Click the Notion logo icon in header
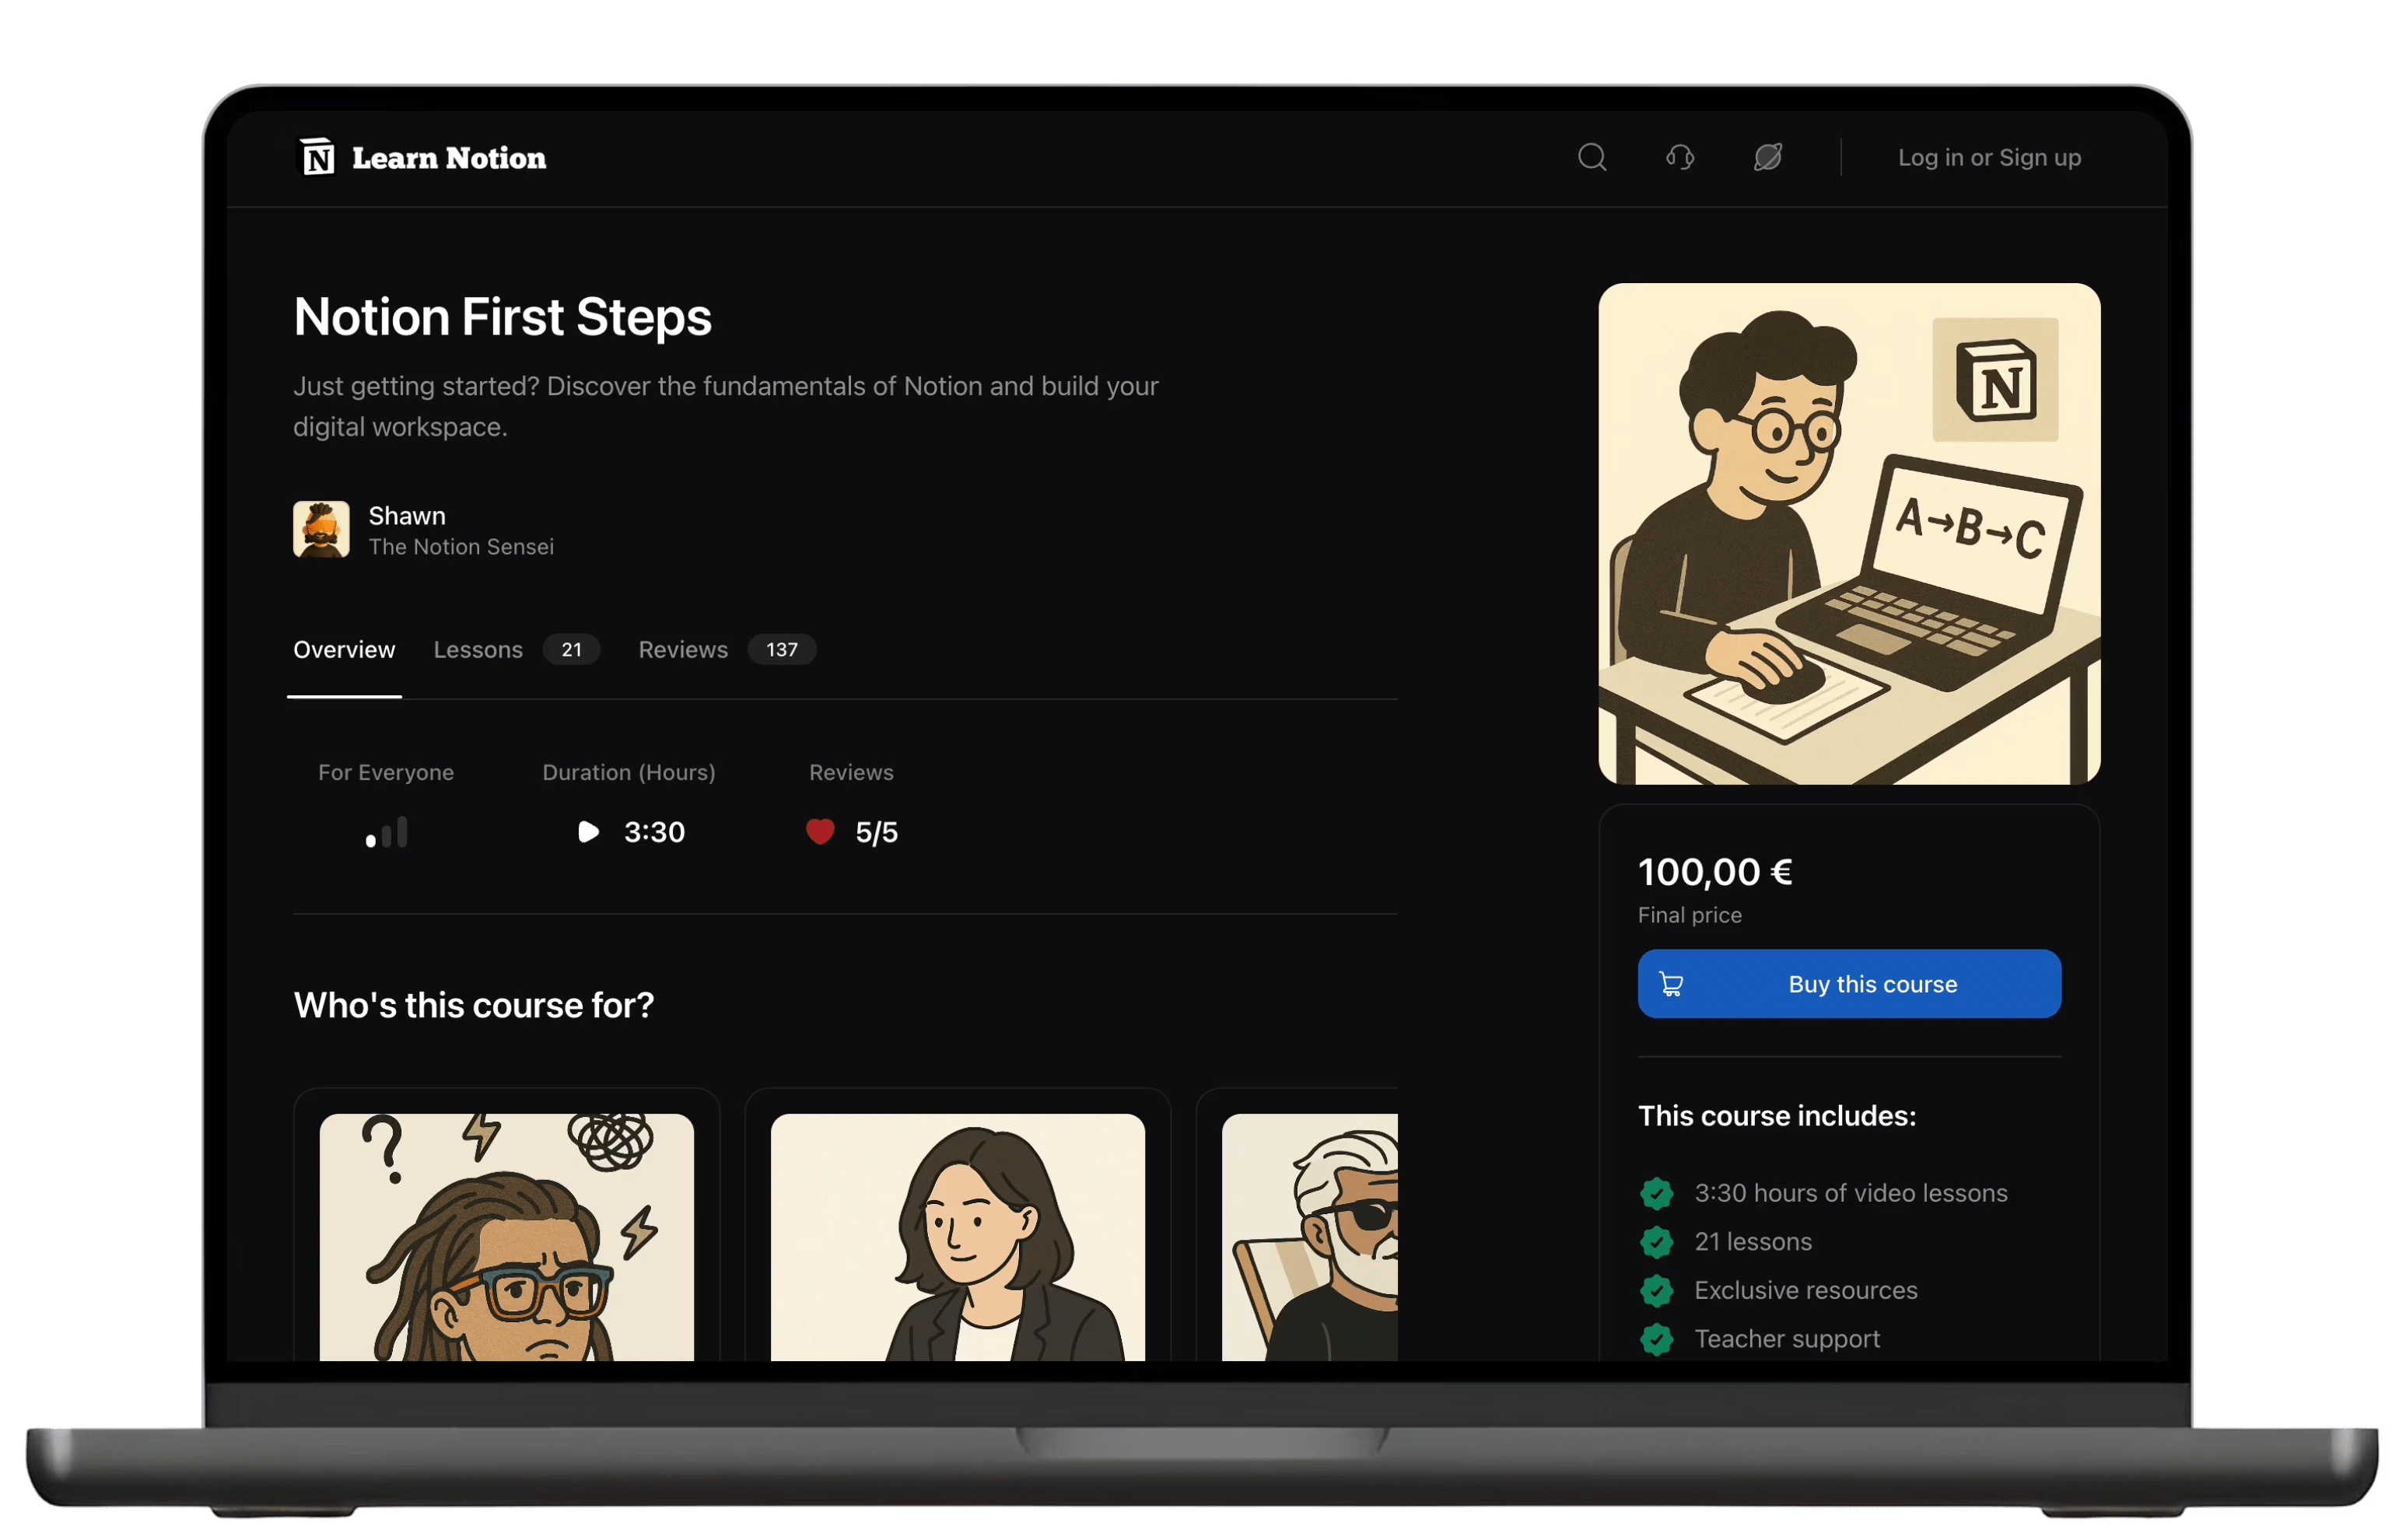Screen dimensions: 2392x1540 tap(317, 157)
